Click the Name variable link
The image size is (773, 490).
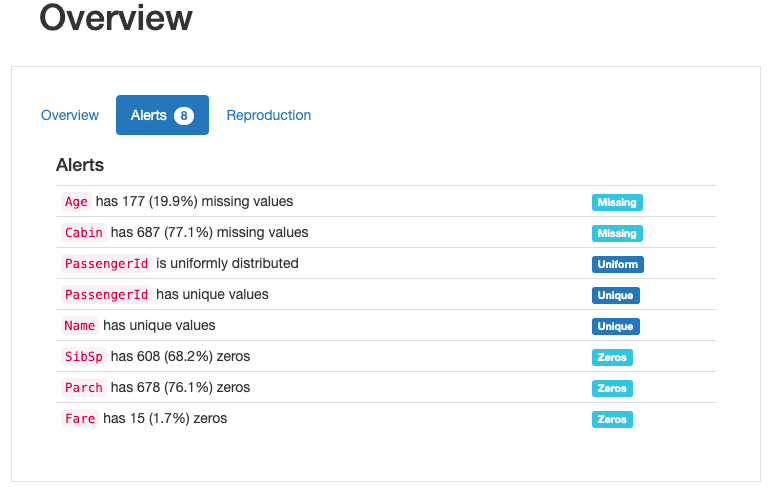pyautogui.click(x=80, y=326)
